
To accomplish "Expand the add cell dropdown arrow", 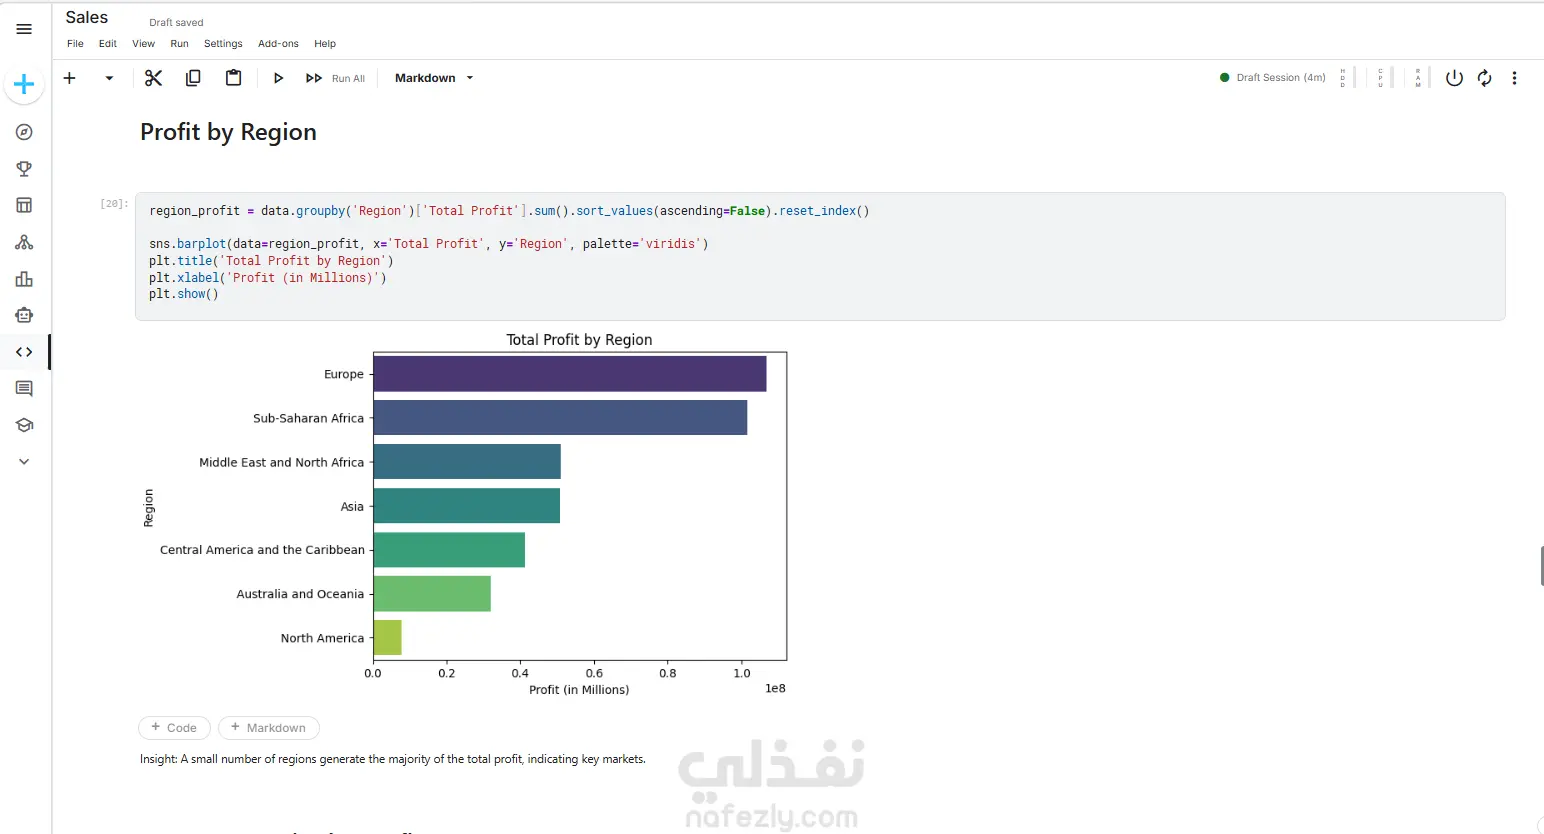I will [109, 78].
